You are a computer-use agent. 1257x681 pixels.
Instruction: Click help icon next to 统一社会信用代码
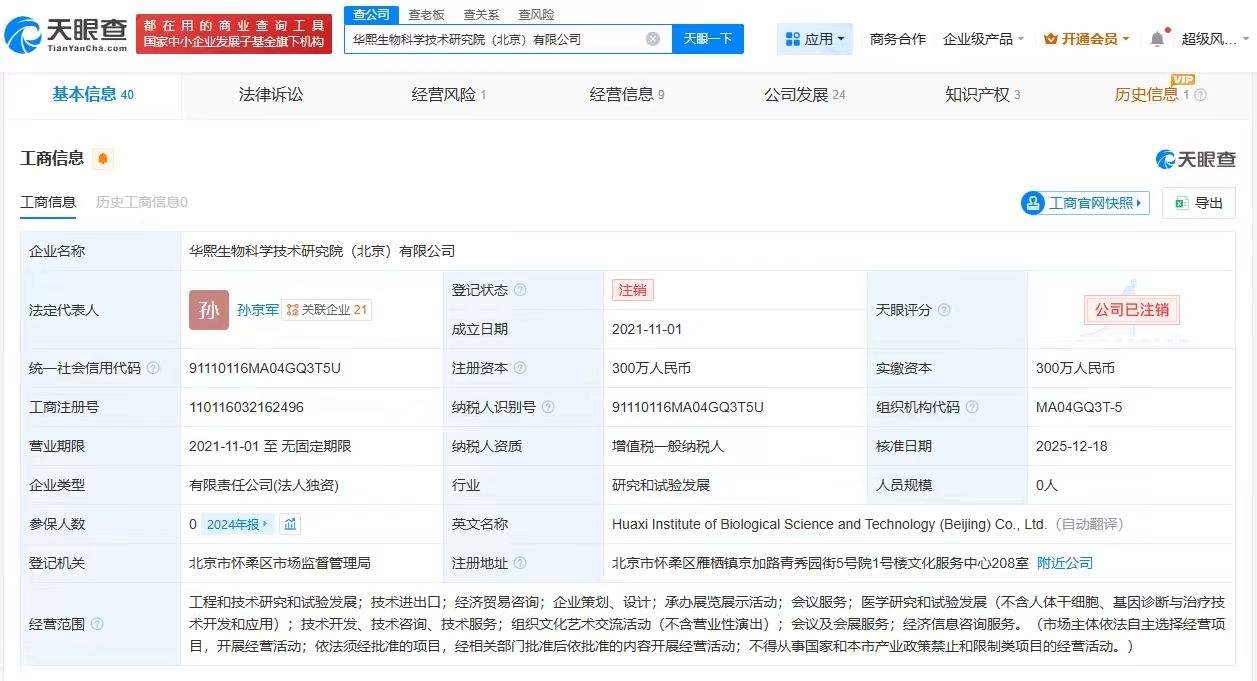pos(153,368)
